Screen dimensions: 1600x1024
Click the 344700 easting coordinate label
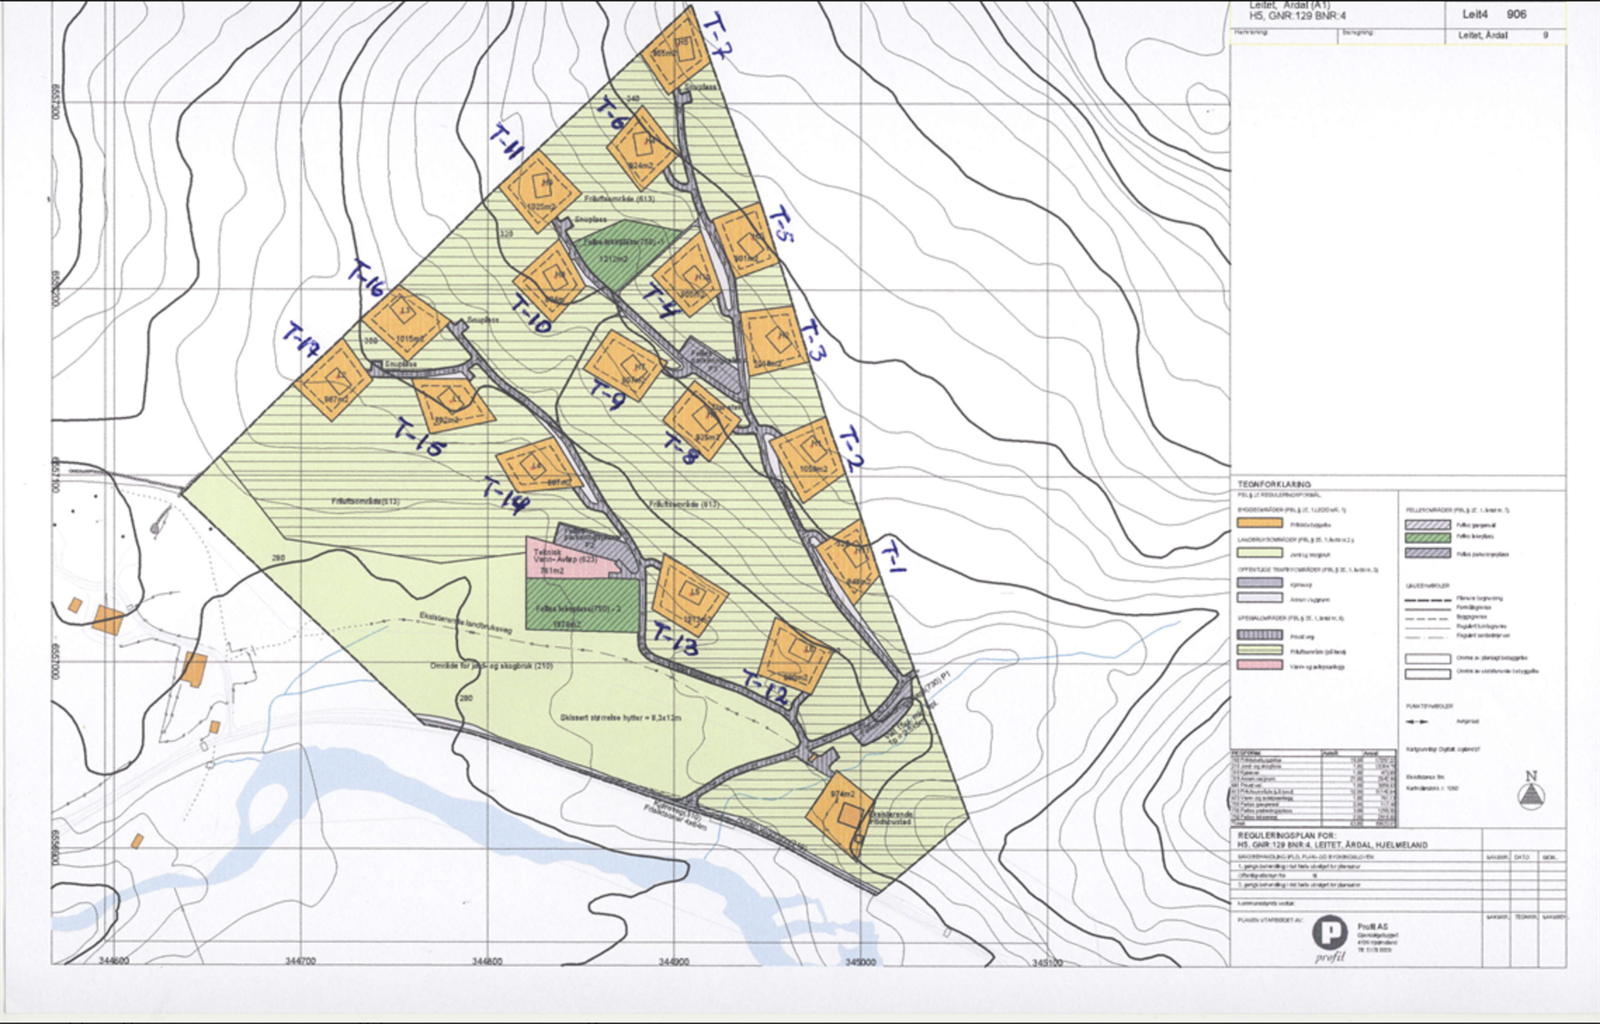pos(300,962)
